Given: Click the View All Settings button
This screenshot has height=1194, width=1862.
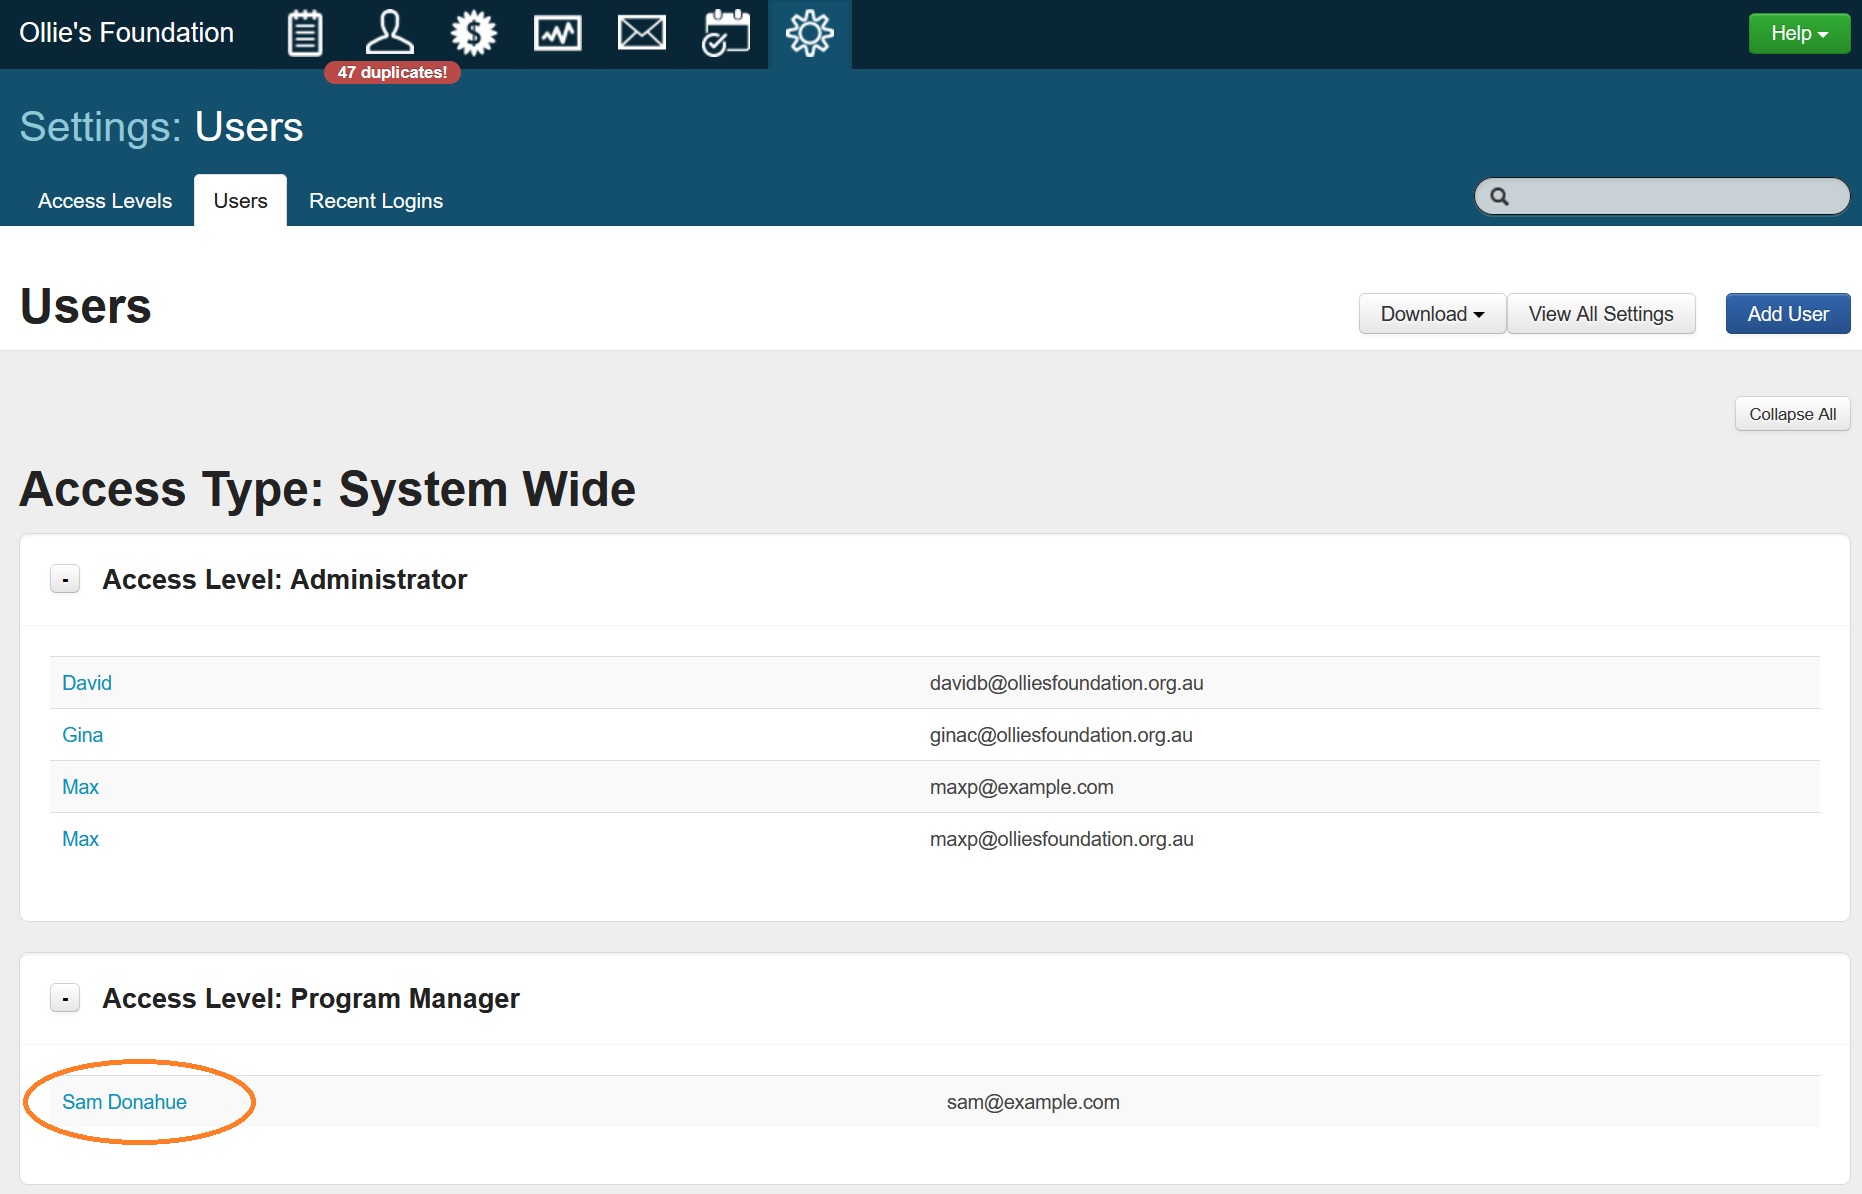Looking at the screenshot, I should click(1600, 314).
